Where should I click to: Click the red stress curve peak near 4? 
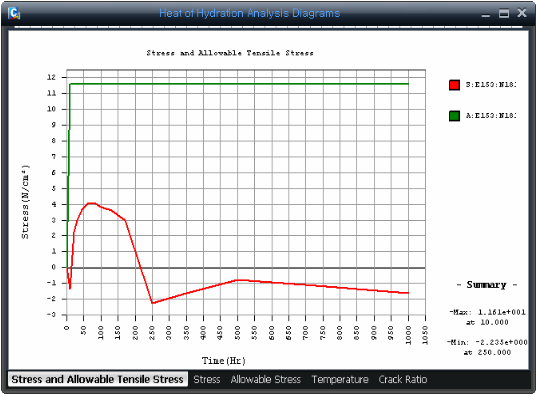tap(91, 203)
